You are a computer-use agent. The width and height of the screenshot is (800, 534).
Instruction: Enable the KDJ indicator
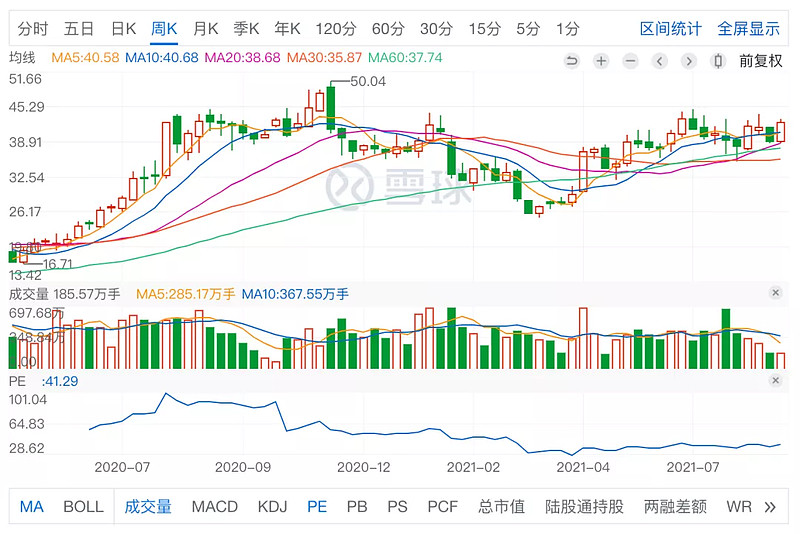point(272,506)
